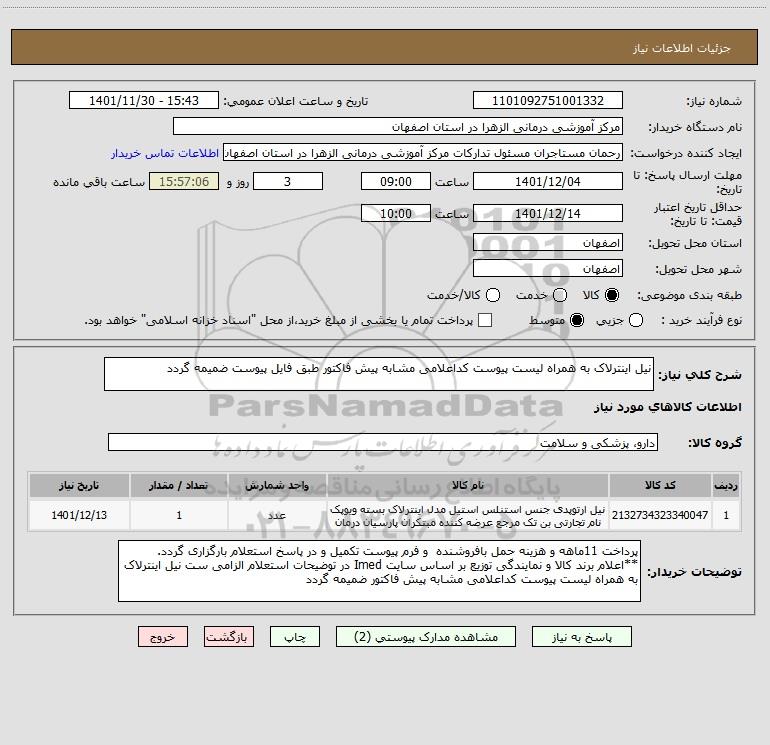Click the need number field 1101092751001332
770x745 pixels.
(x=548, y=101)
